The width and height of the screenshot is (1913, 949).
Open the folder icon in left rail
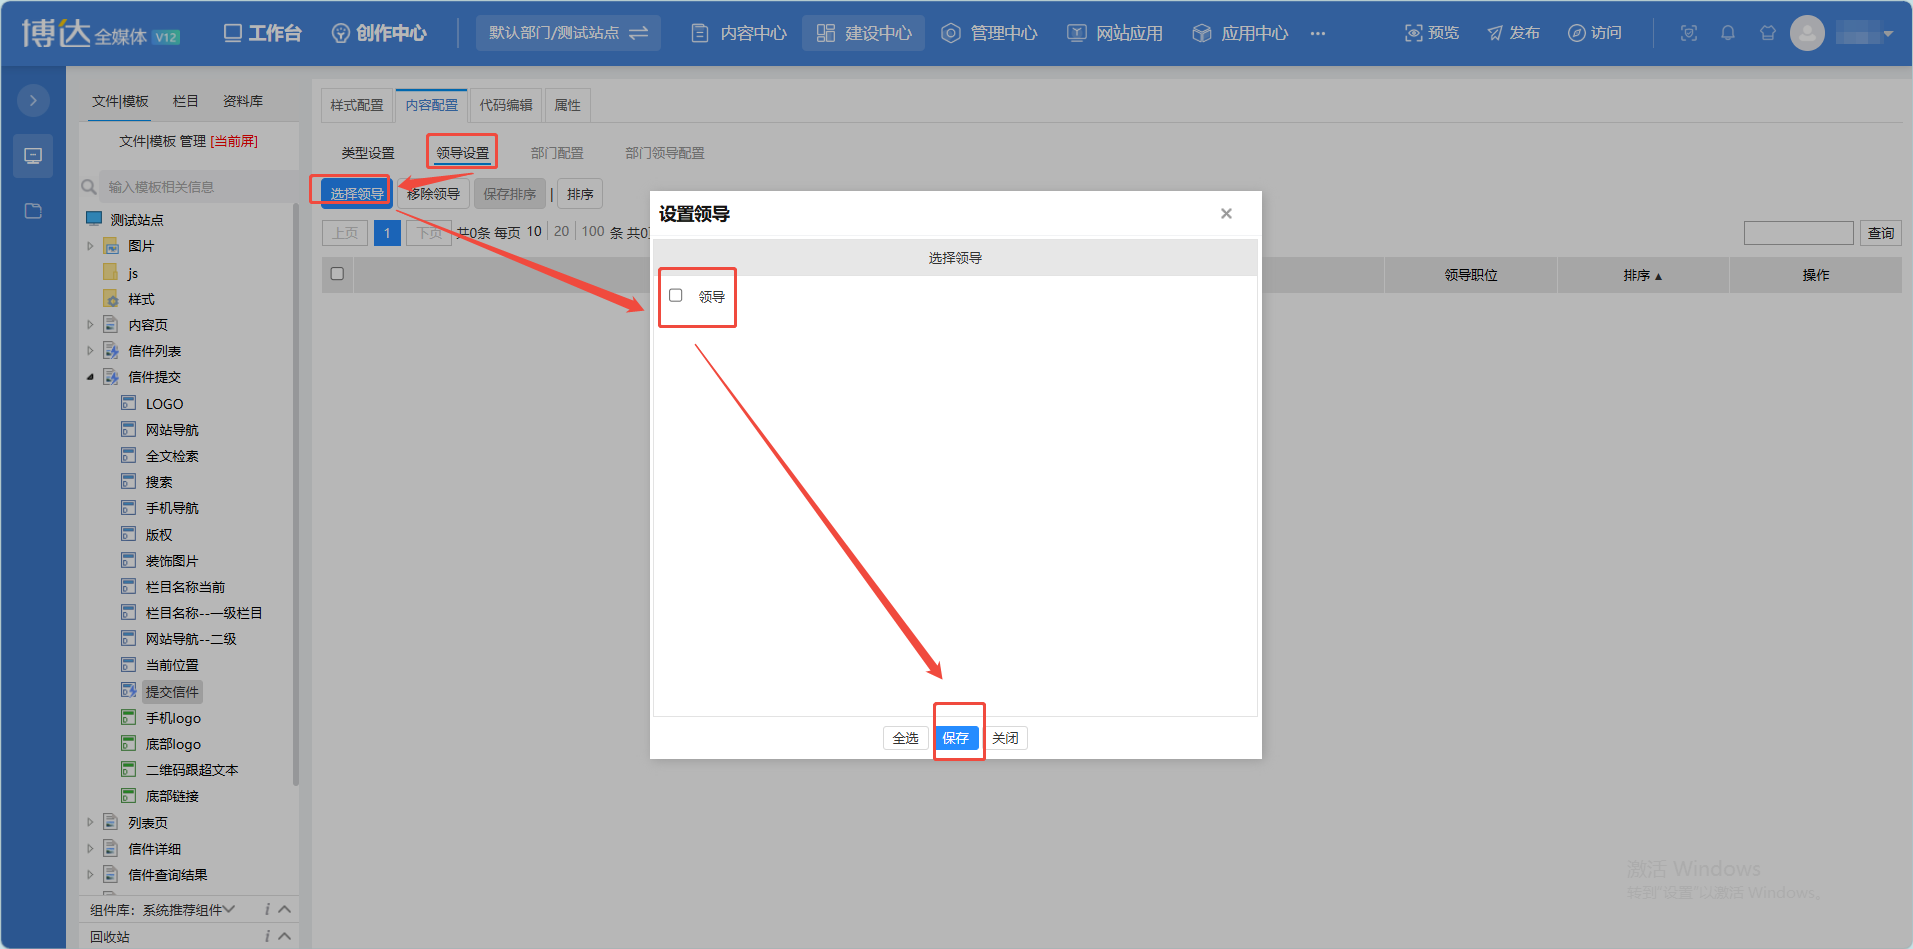point(33,211)
